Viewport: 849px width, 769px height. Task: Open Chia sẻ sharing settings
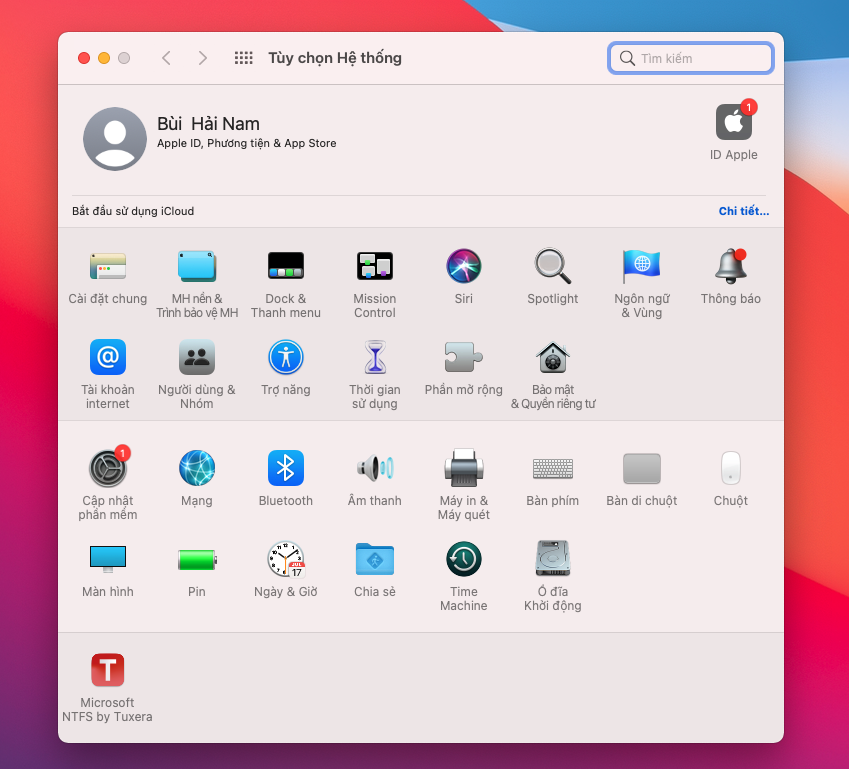click(x=375, y=559)
